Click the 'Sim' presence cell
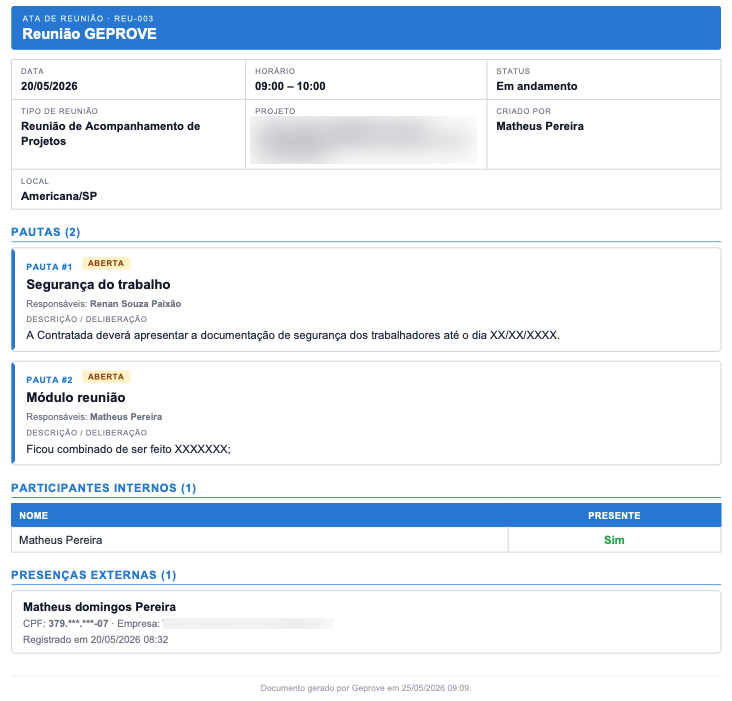 pos(614,540)
